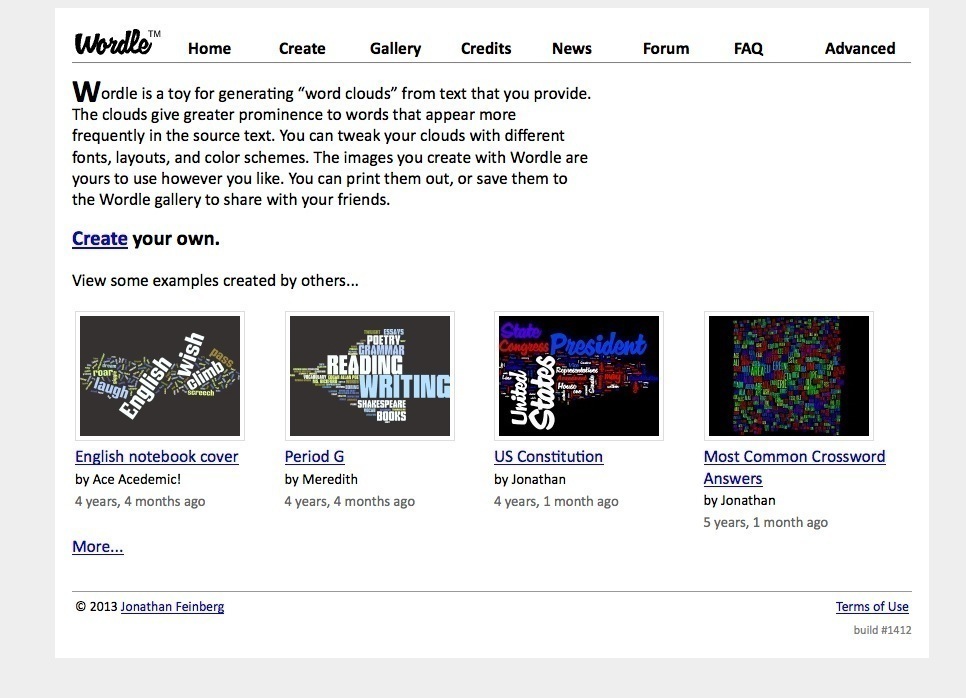
Task: Open the News page
Action: click(572, 49)
